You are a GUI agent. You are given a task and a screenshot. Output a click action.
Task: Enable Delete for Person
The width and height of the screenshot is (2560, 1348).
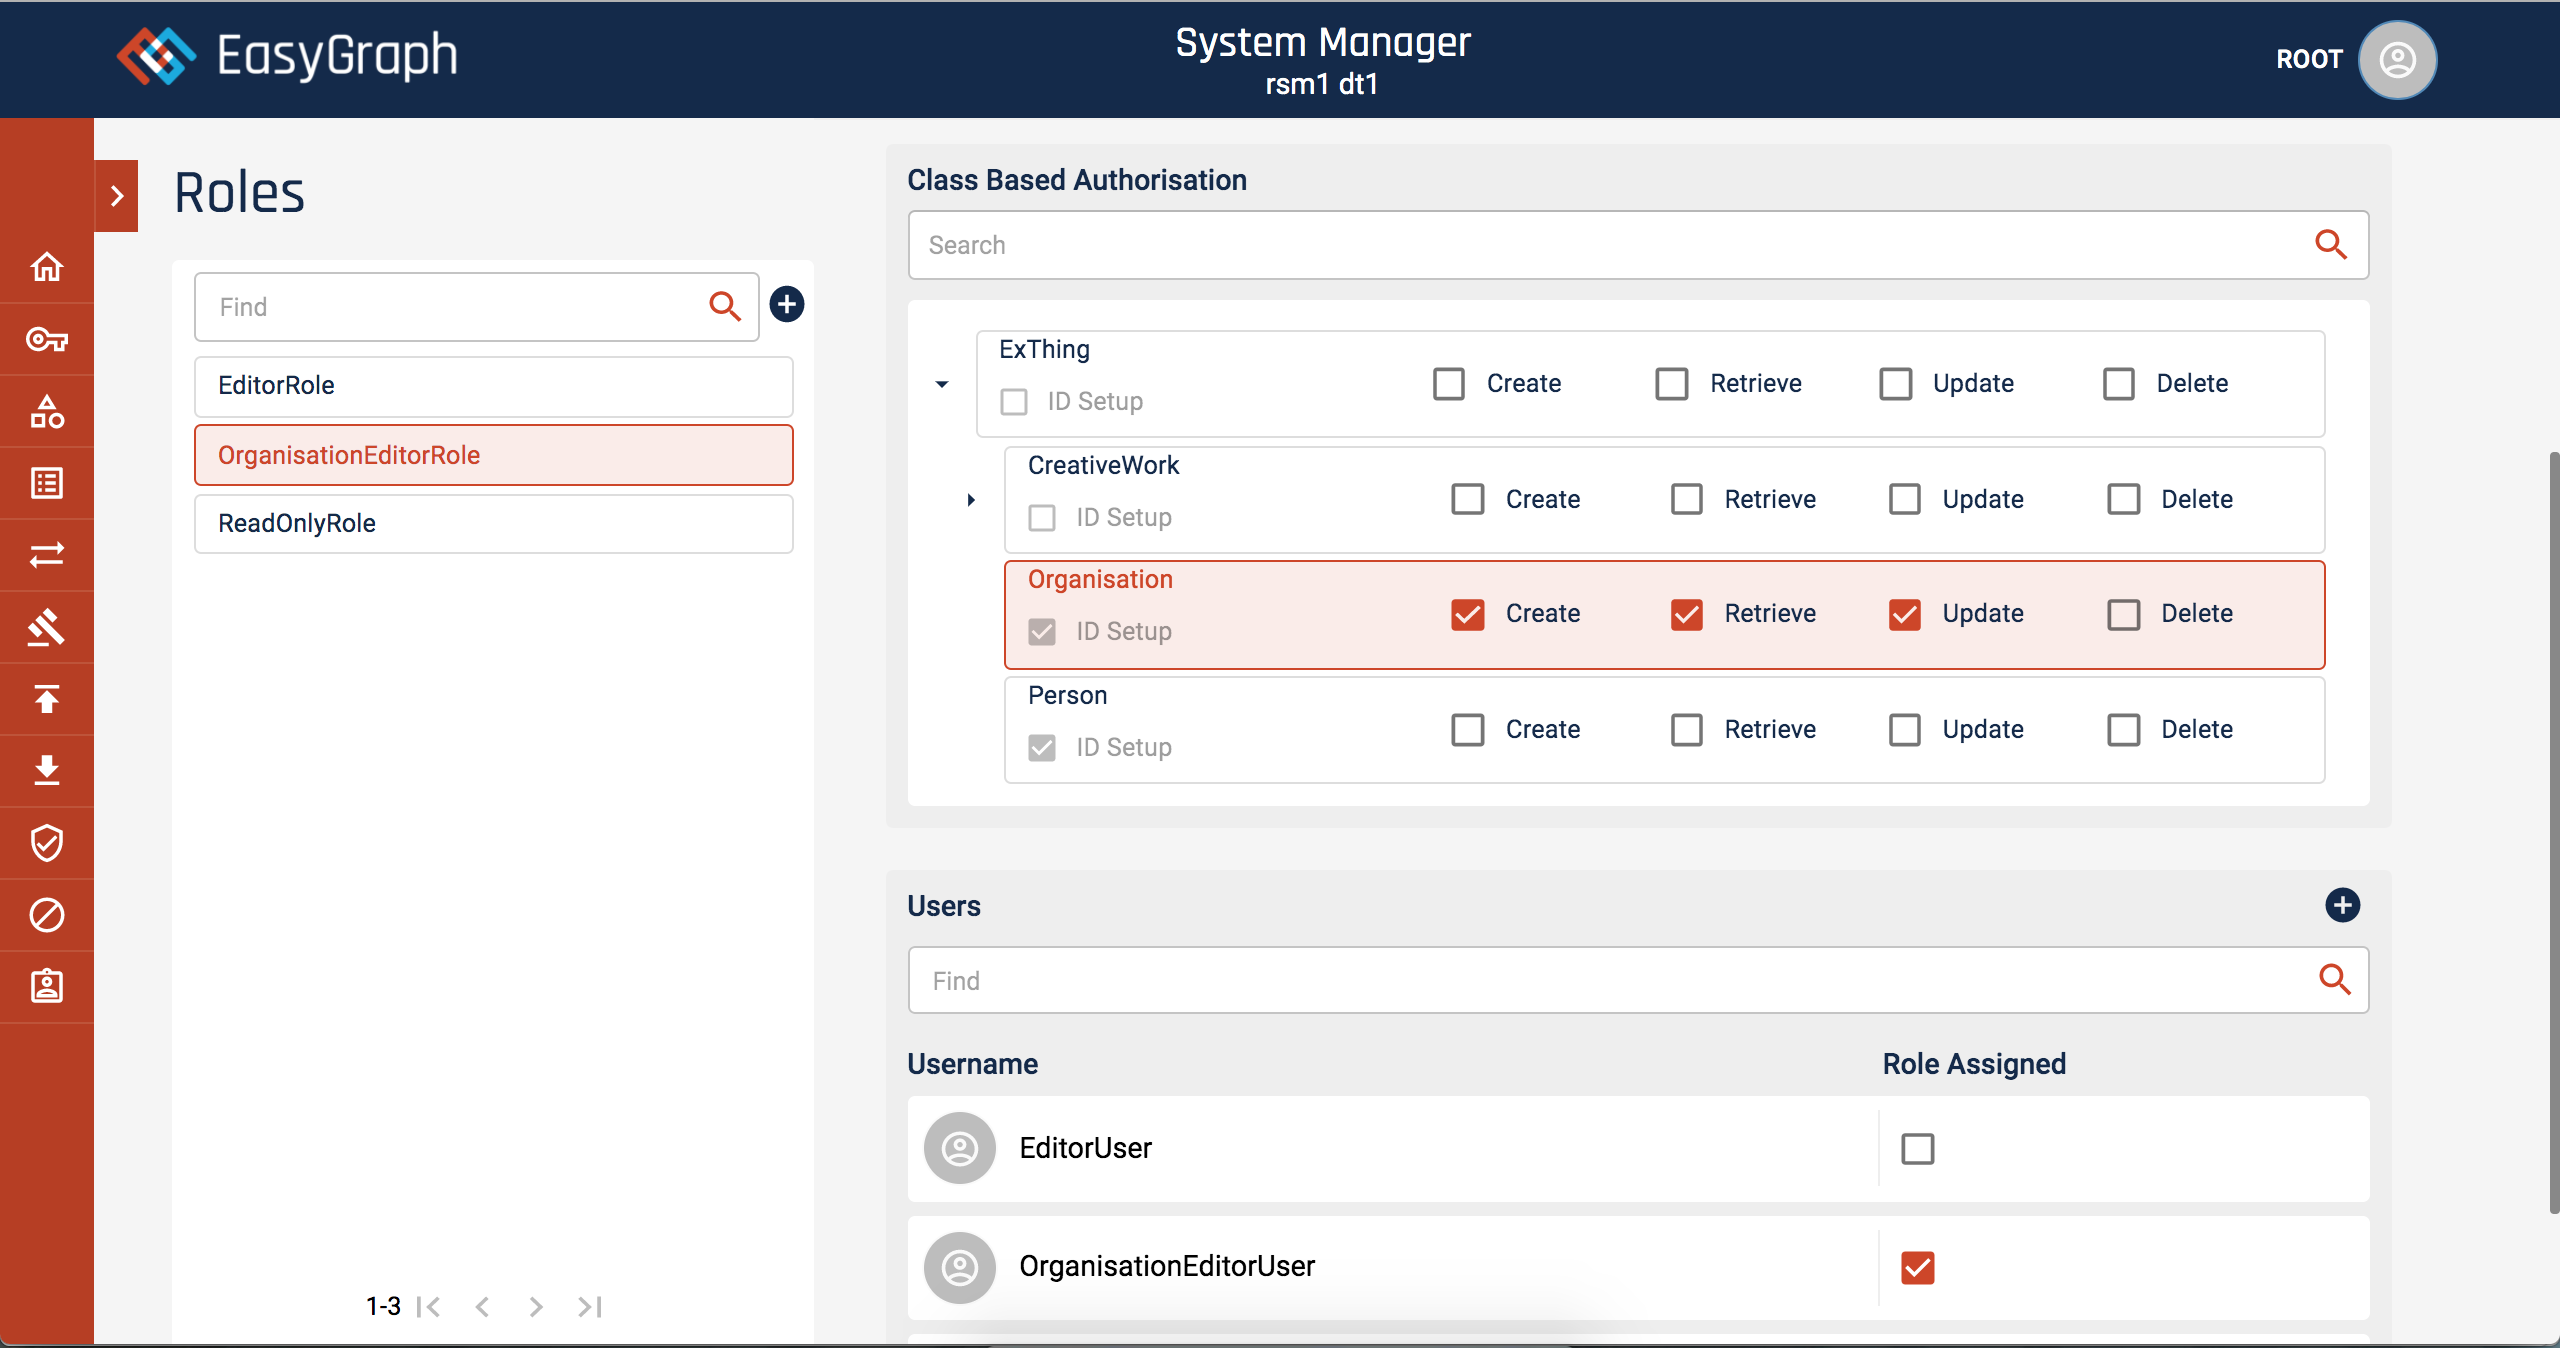(2124, 730)
